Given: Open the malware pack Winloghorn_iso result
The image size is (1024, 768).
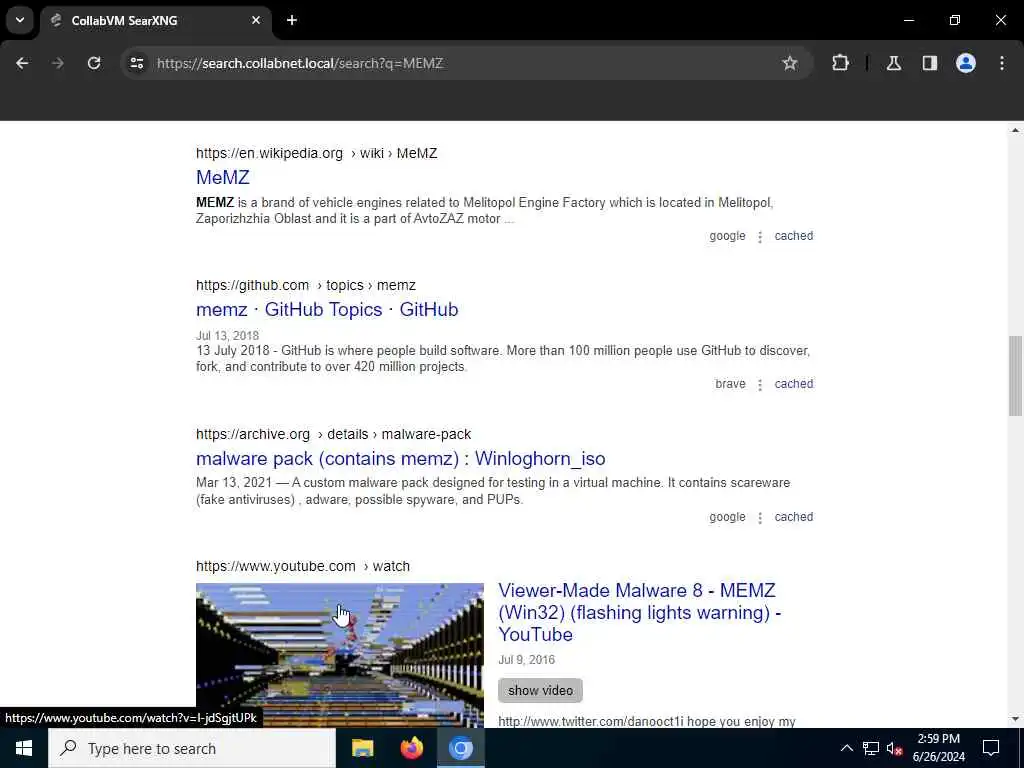Looking at the screenshot, I should coord(400,458).
